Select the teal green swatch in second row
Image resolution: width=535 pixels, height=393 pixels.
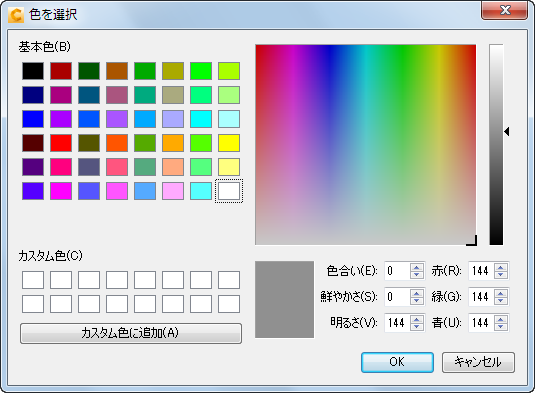tap(145, 94)
